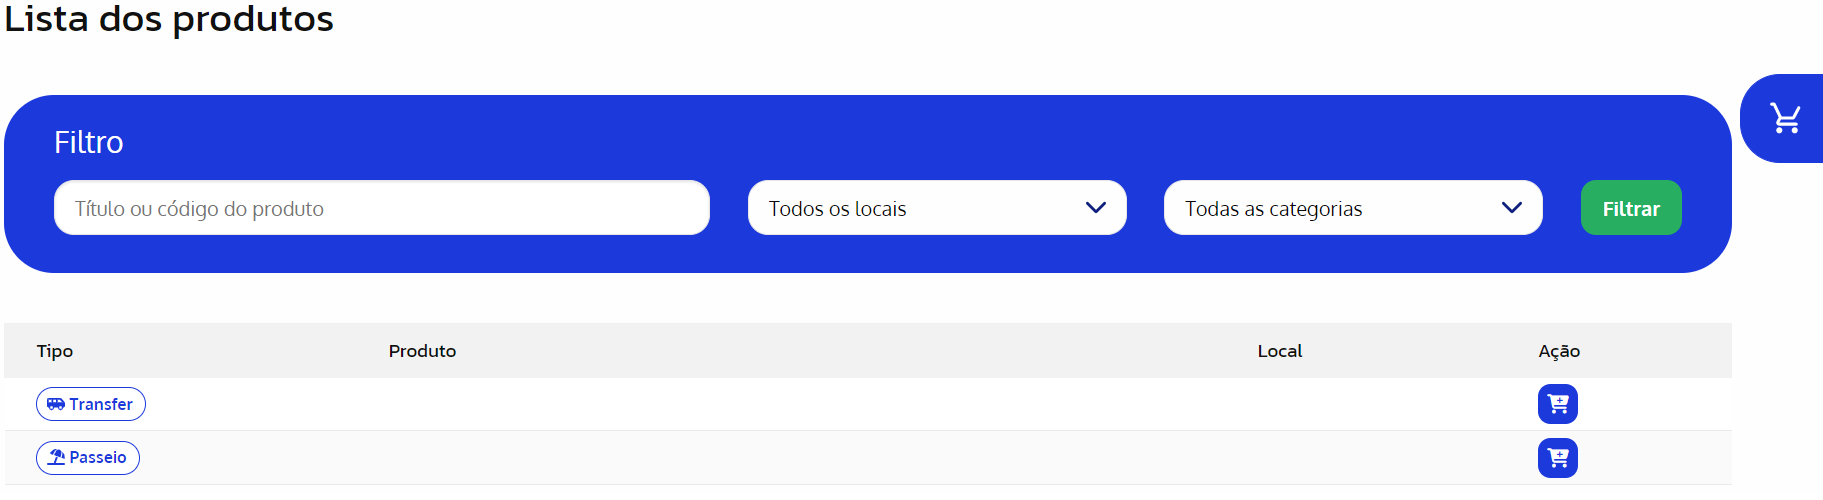1823x500 pixels.
Task: Click the Lista dos produtos heading
Action: point(169,19)
